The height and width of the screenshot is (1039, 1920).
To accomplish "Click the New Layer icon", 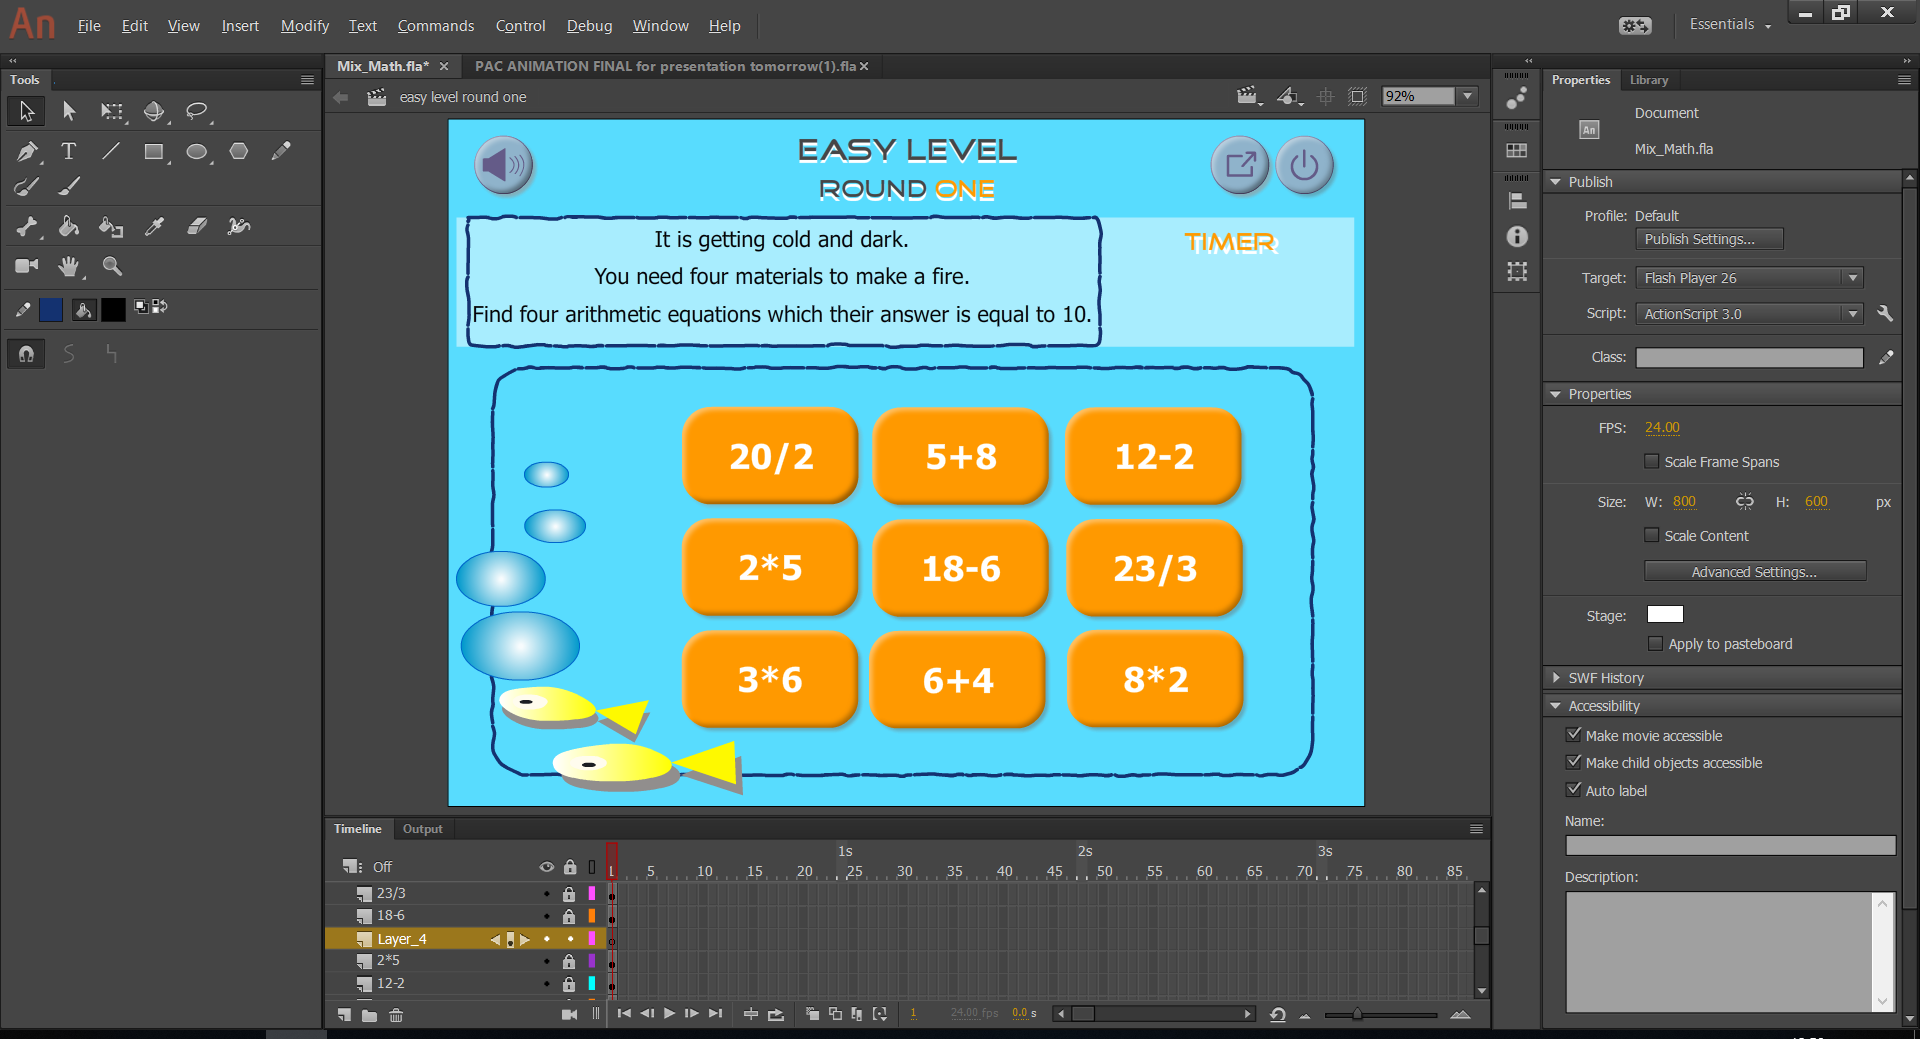I will (344, 1014).
